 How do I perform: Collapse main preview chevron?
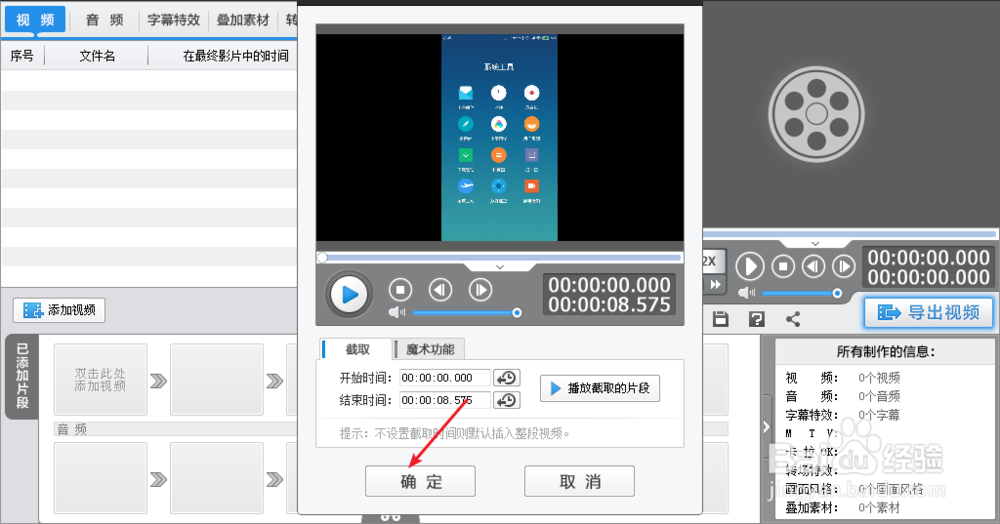coord(815,244)
